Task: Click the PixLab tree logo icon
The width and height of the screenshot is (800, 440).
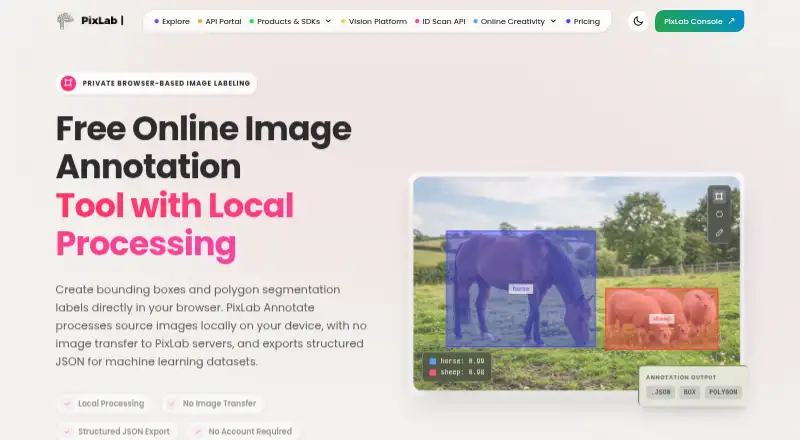Action: click(x=65, y=21)
